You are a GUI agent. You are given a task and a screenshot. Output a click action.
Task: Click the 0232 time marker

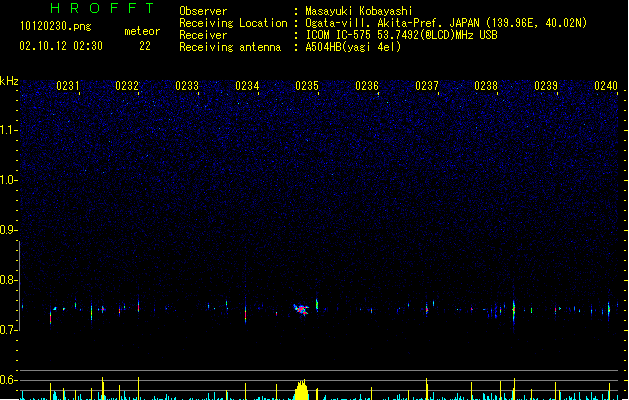point(127,86)
